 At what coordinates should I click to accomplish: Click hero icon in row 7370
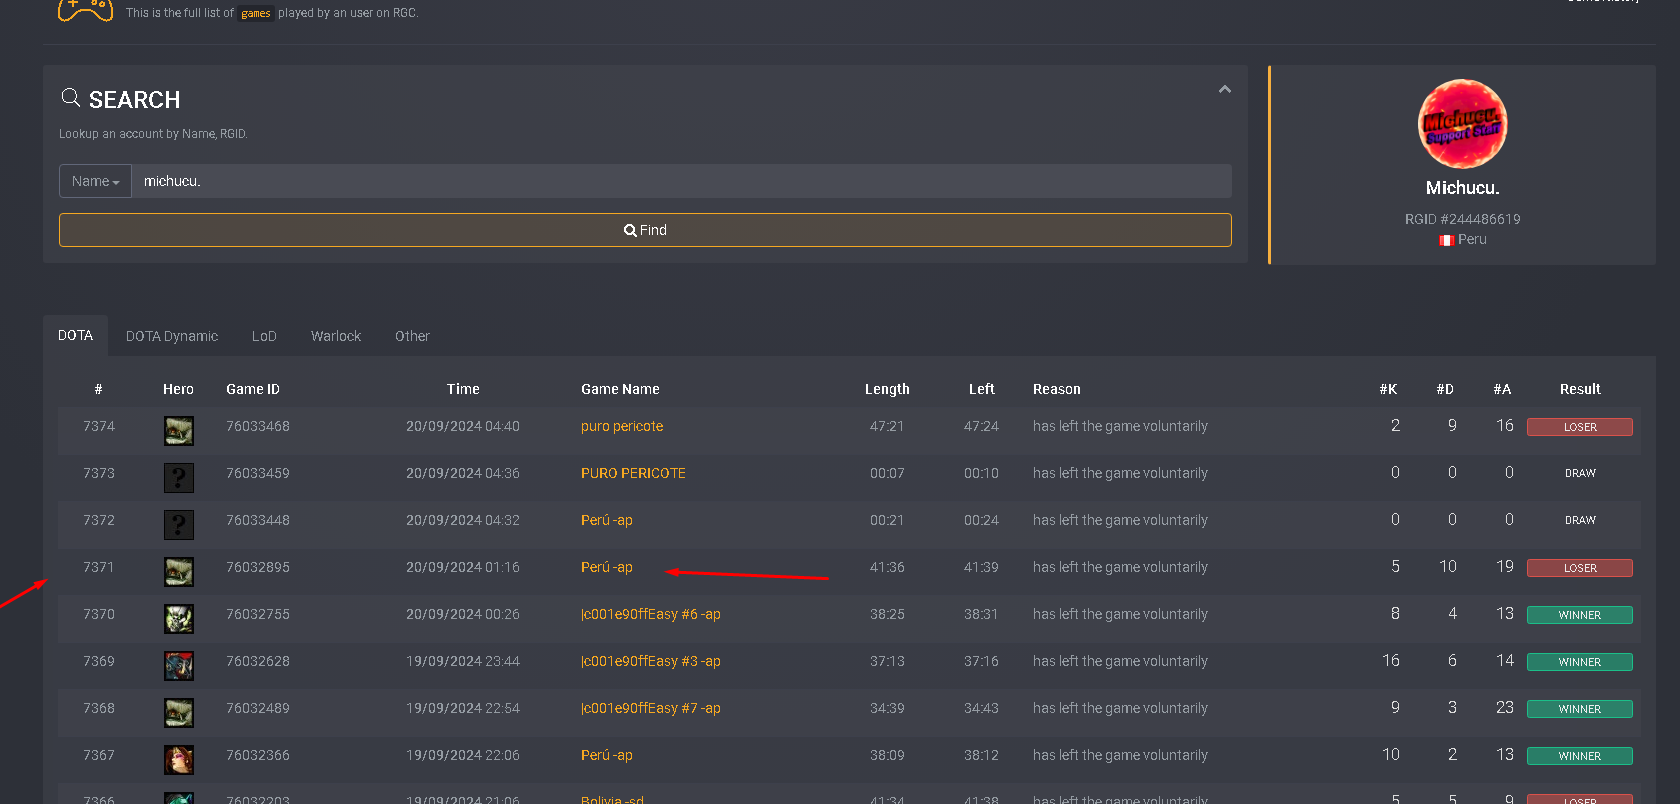[179, 619]
